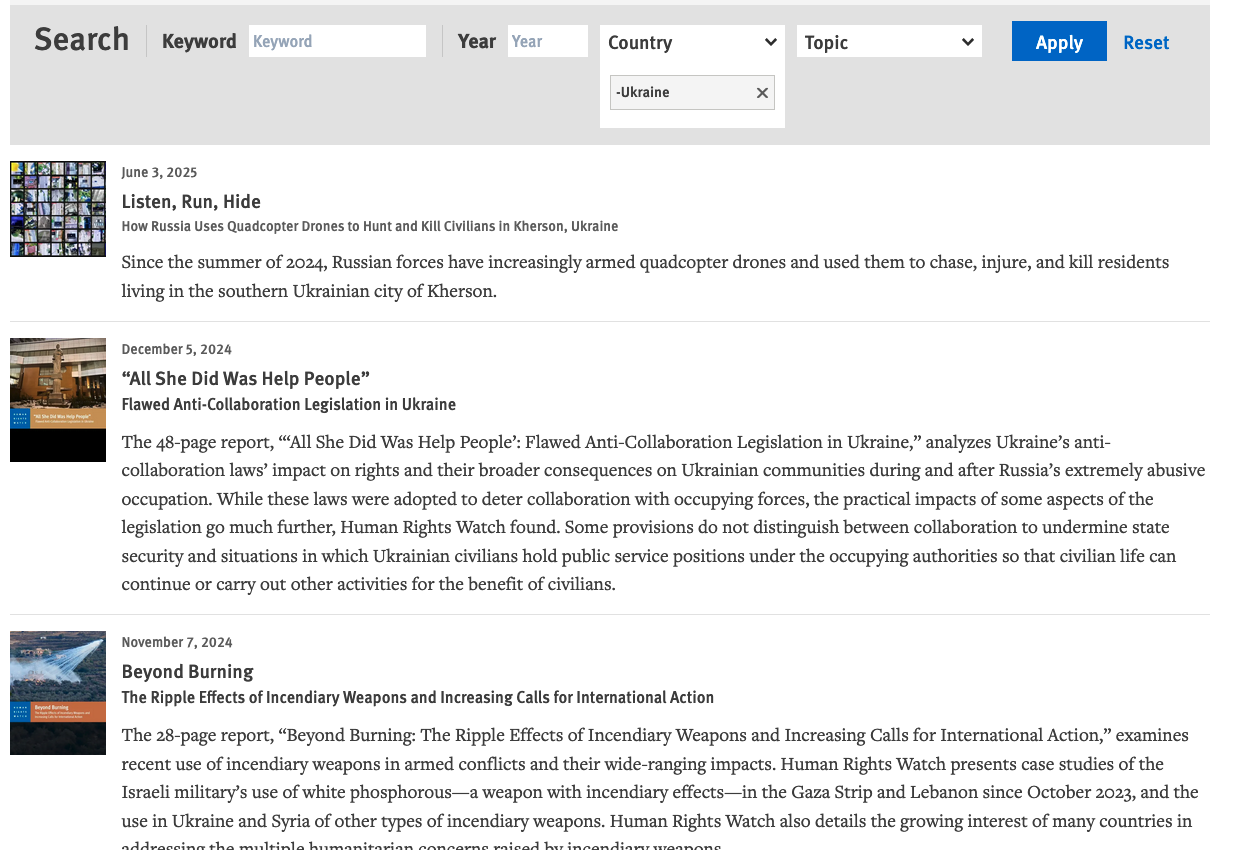The image size is (1251, 850).
Task: Focus the Year input field
Action: (x=547, y=41)
